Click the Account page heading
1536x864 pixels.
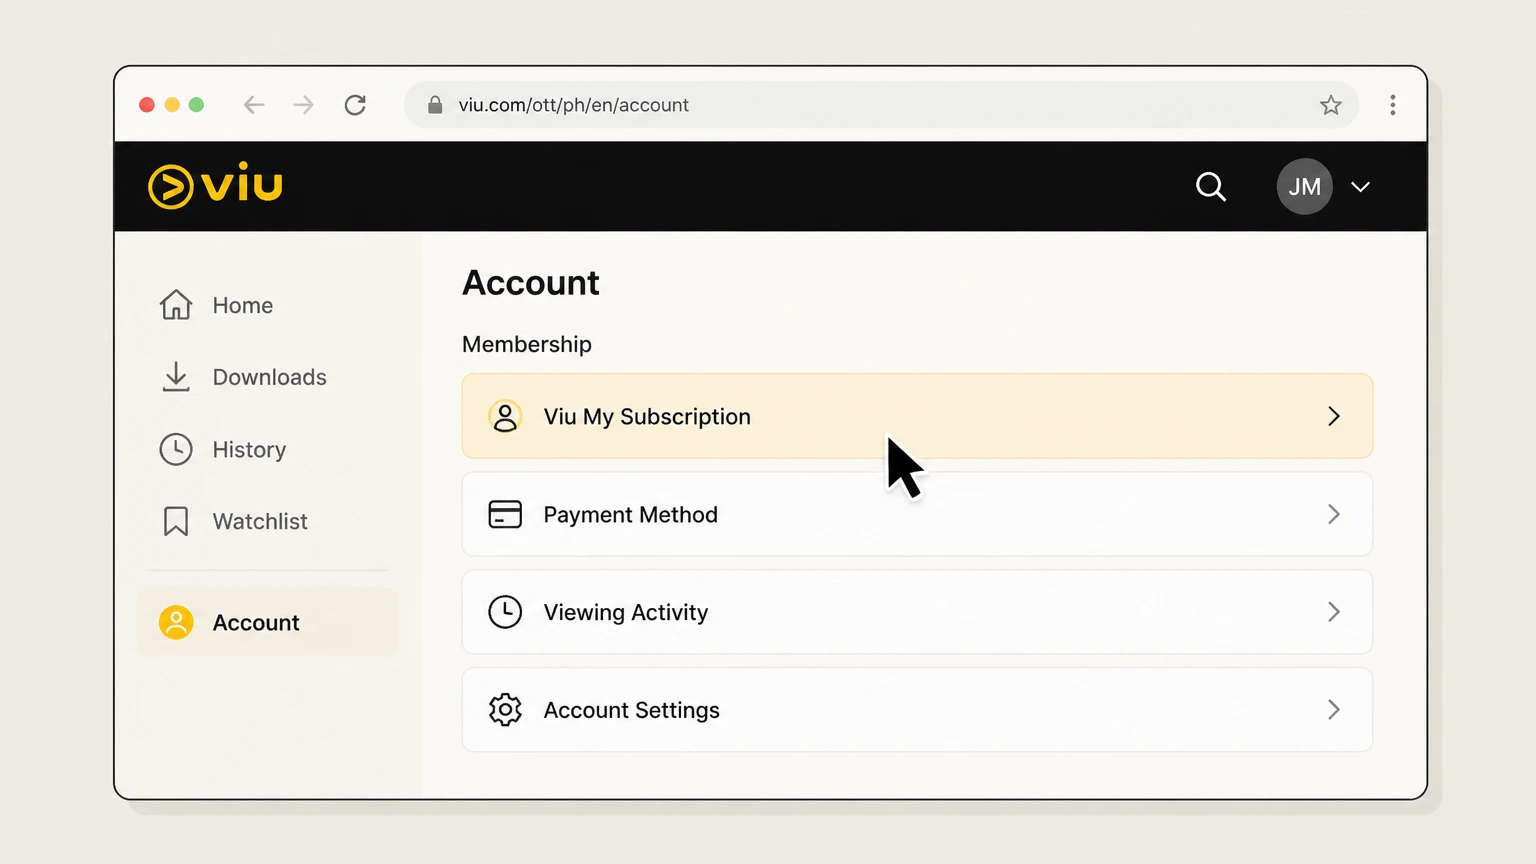point(530,283)
